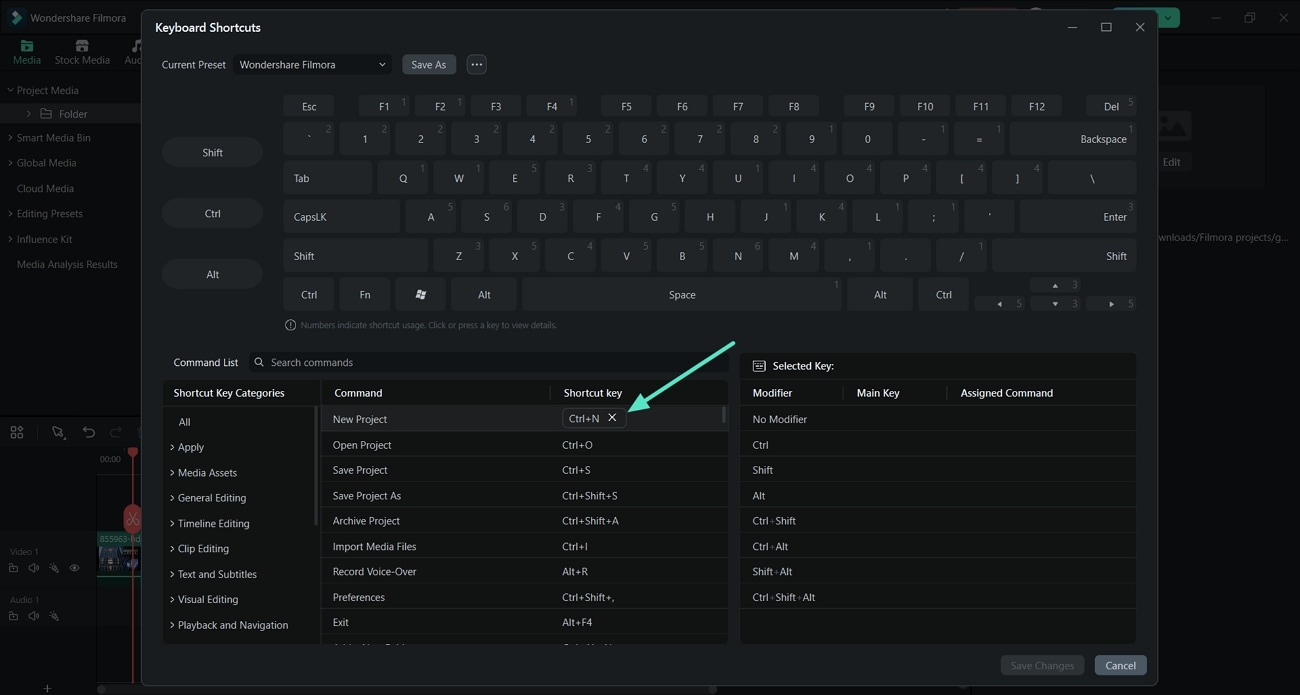Image resolution: width=1300 pixels, height=695 pixels.
Task: Click the lock icon on Audio 1 track
Action: [x=14, y=616]
